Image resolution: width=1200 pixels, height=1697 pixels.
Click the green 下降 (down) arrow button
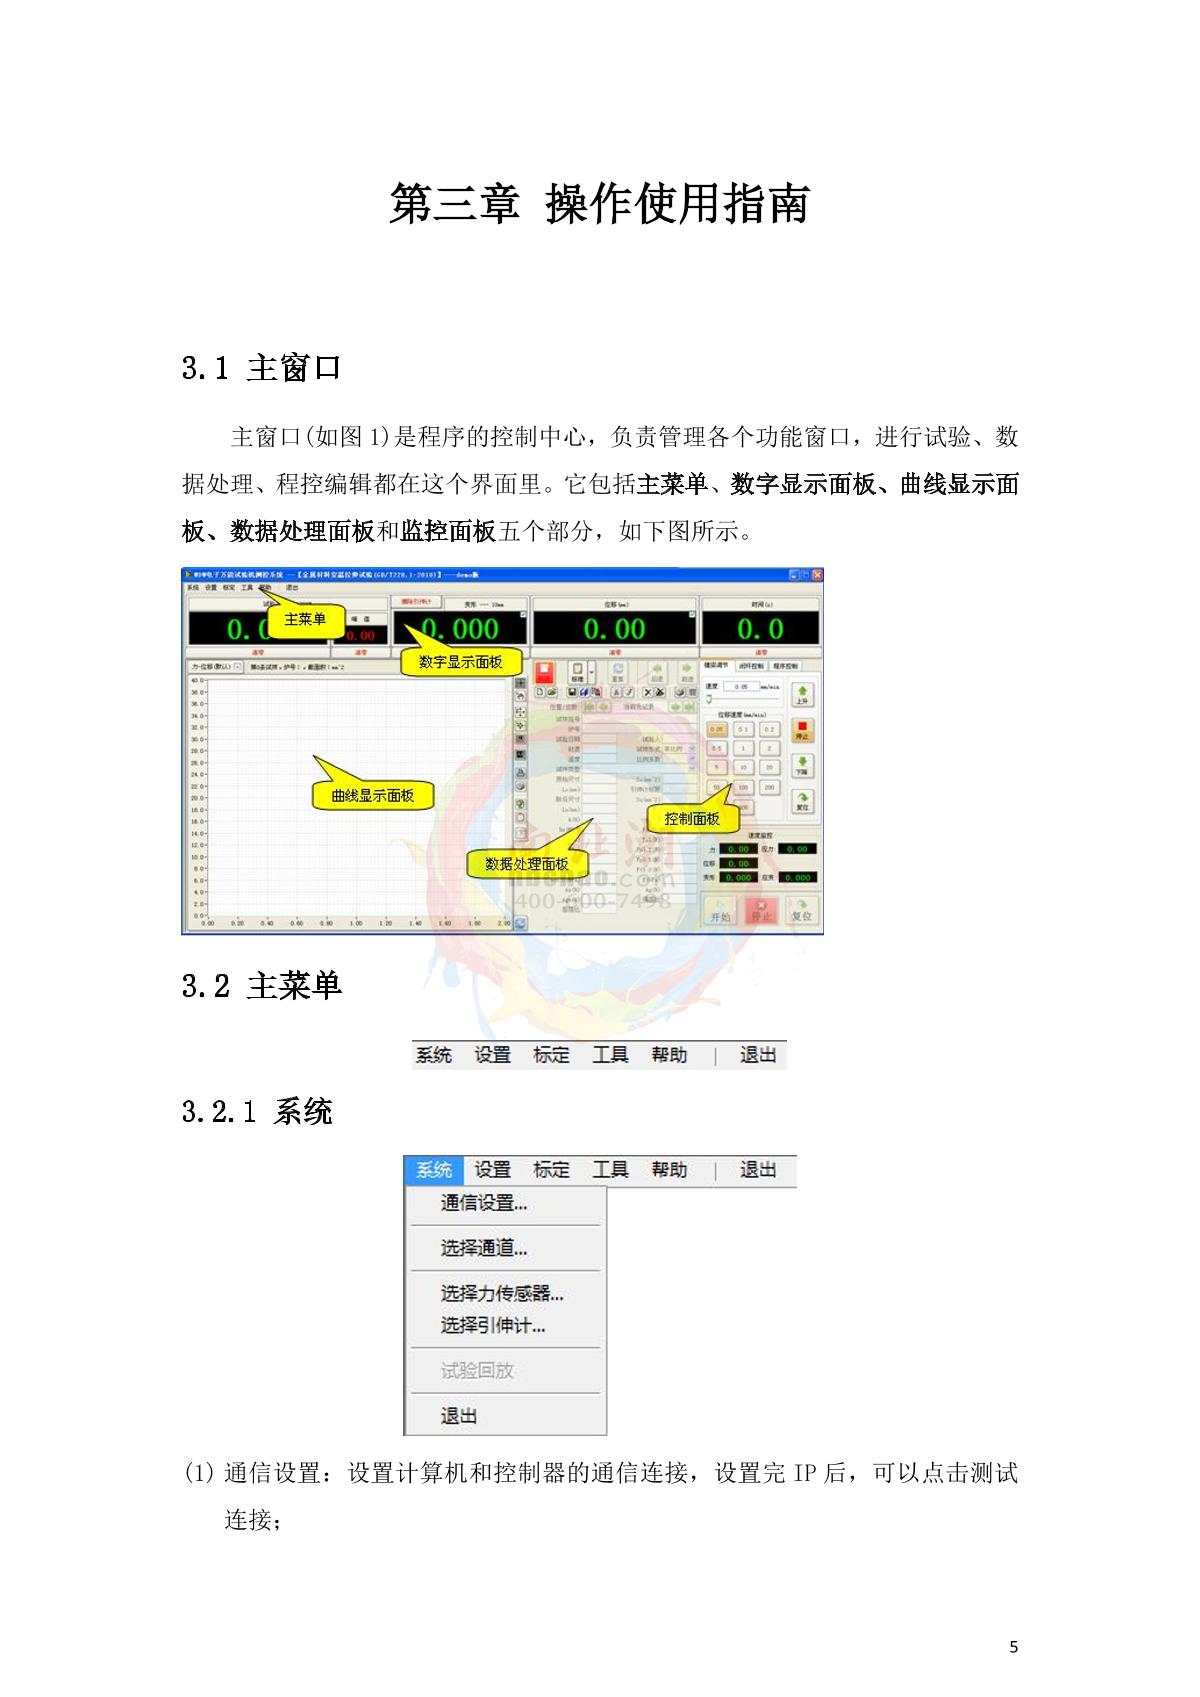[801, 766]
